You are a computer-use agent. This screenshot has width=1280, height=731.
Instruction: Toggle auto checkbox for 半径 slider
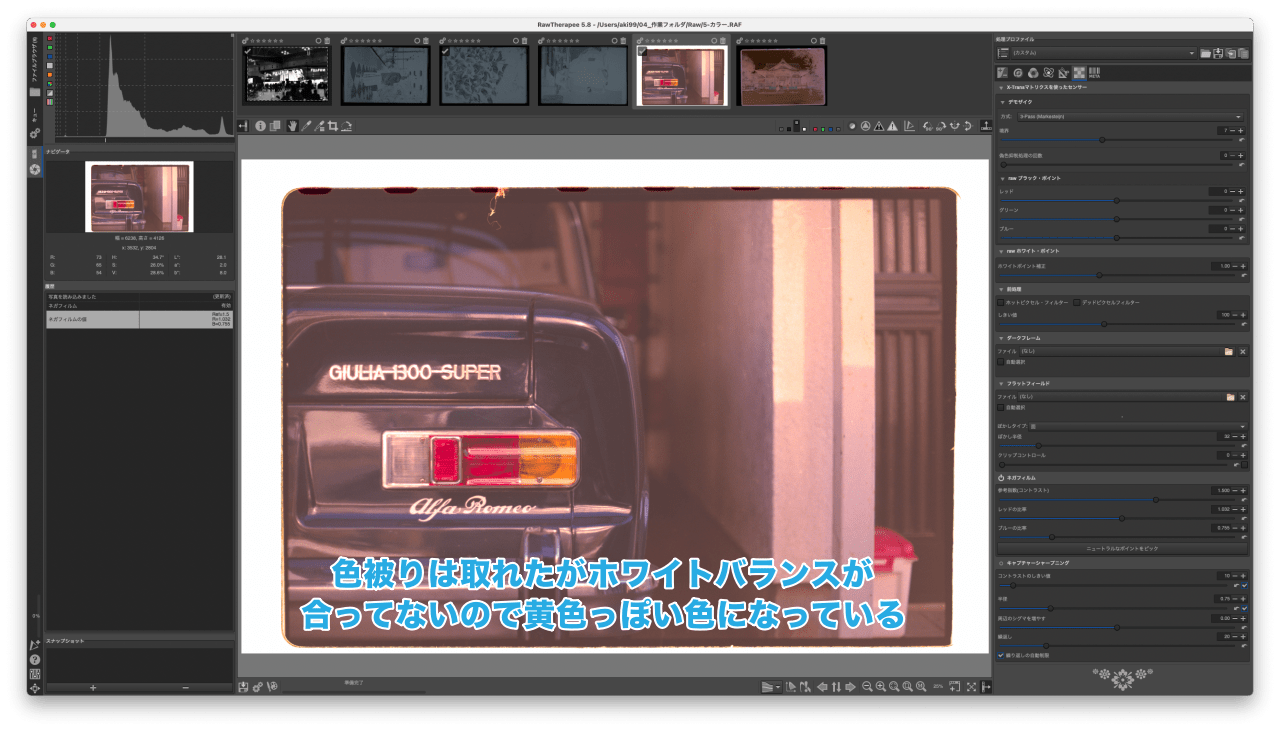coord(1244,608)
